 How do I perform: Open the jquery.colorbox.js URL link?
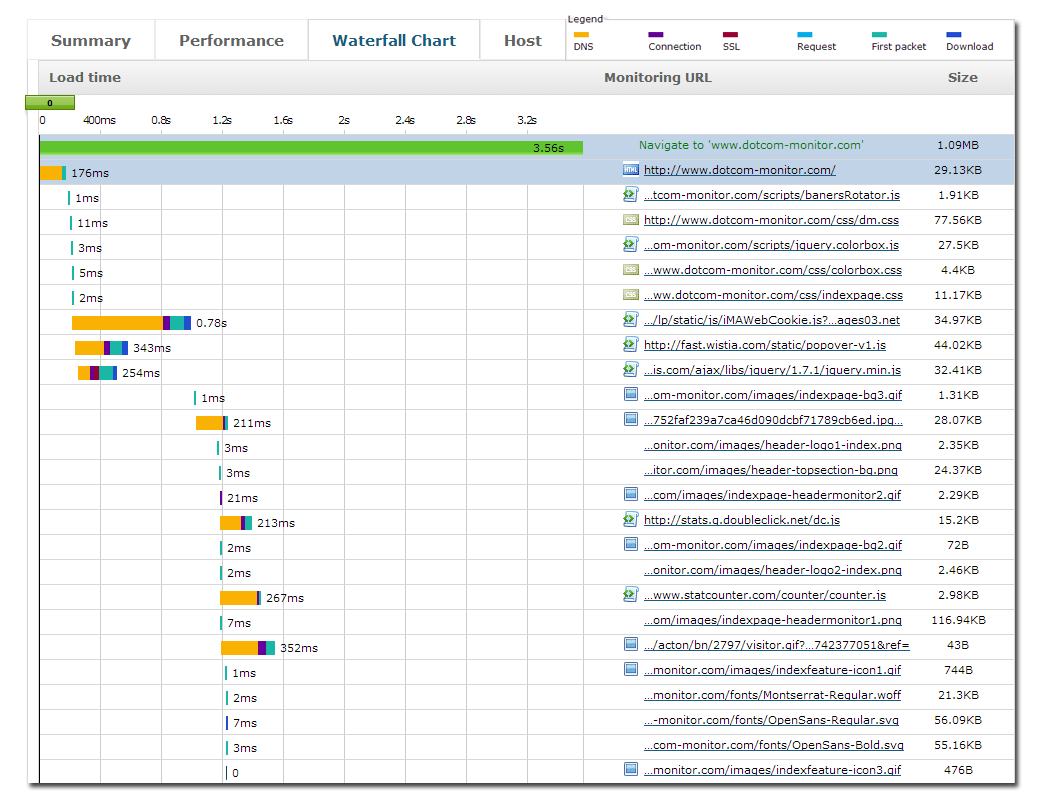tap(771, 245)
